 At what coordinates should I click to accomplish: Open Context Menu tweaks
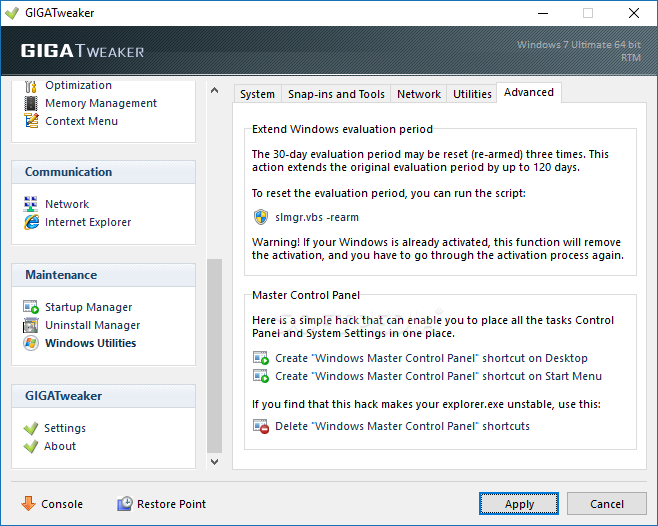81,121
